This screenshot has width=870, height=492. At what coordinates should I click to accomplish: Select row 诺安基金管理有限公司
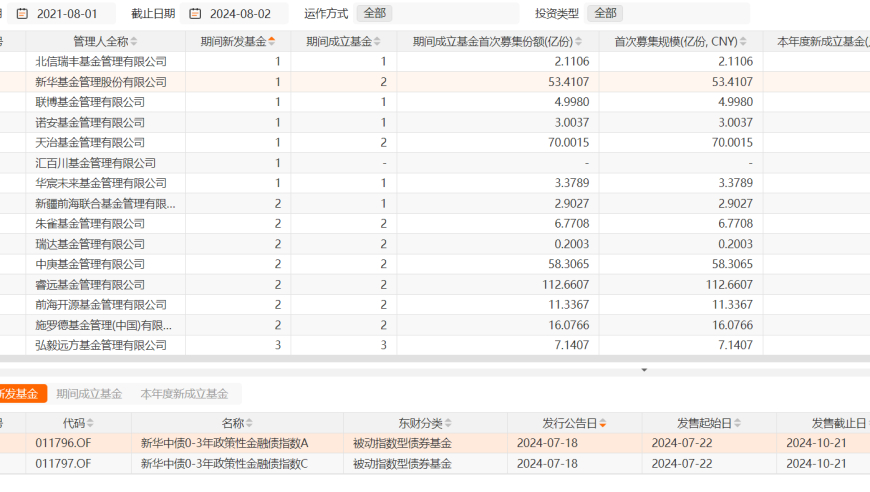click(435, 123)
